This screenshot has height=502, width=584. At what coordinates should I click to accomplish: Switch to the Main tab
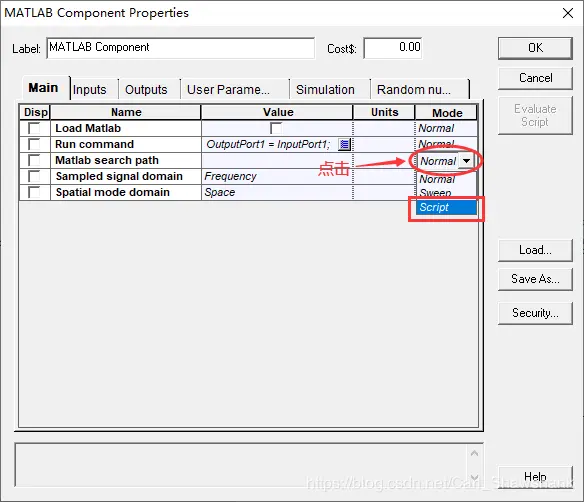click(x=43, y=88)
